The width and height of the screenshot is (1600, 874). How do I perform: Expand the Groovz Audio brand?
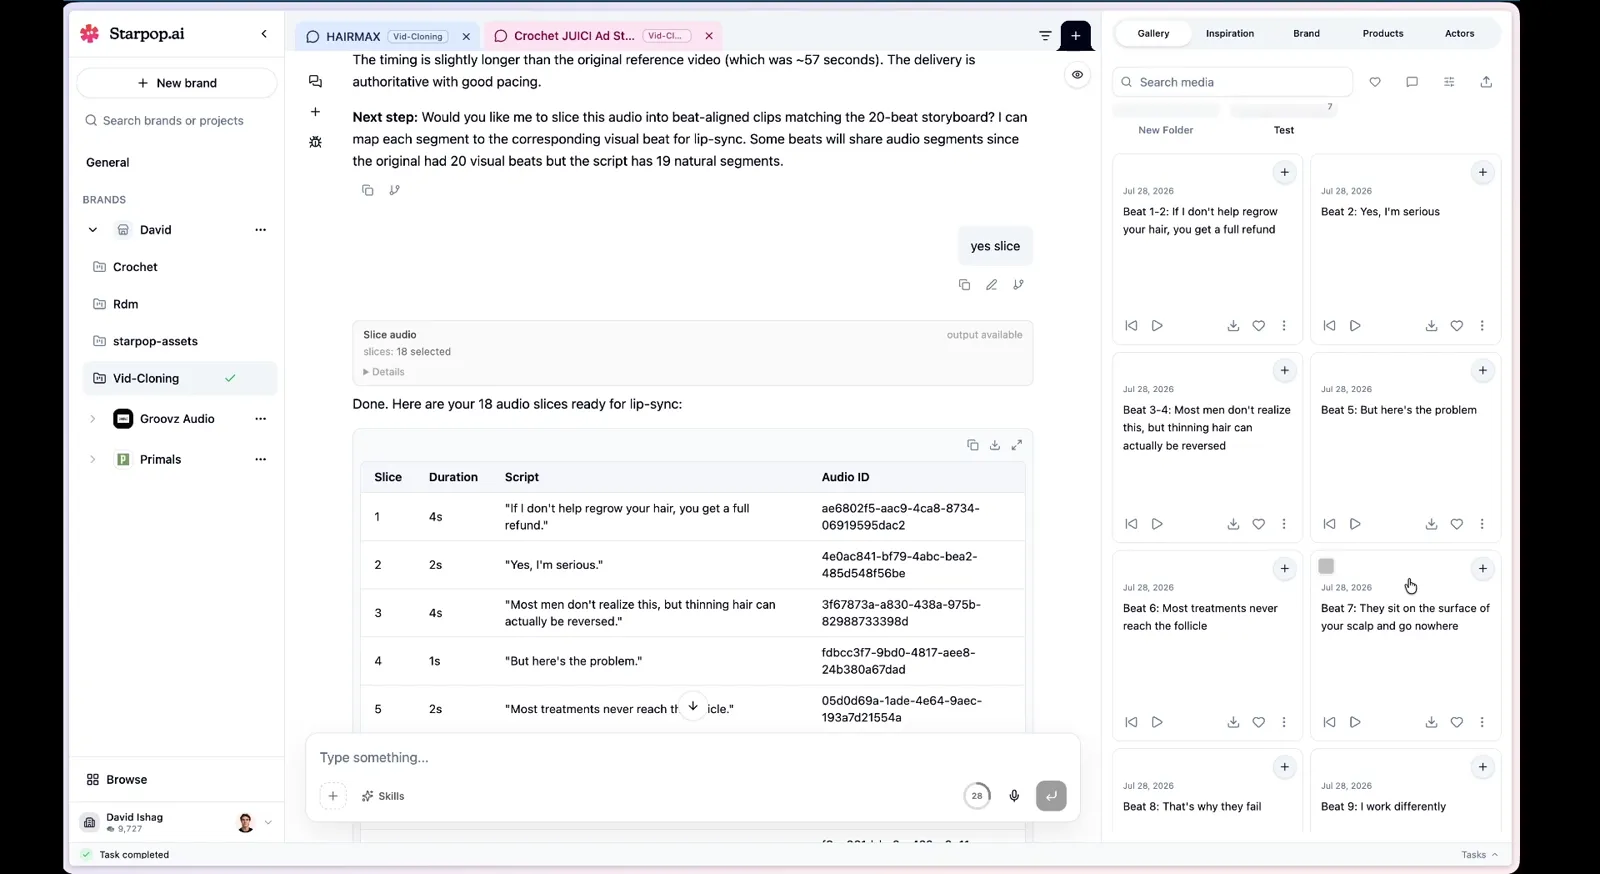tap(93, 419)
